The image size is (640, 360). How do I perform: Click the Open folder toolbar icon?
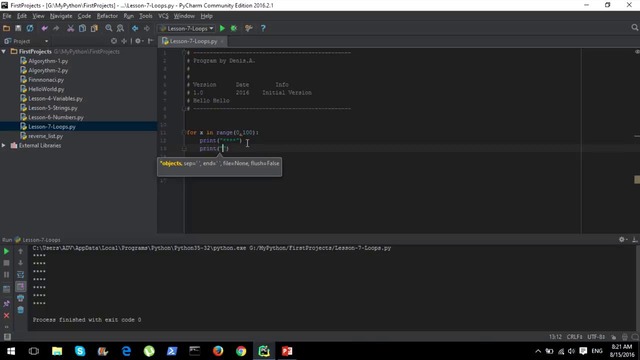tap(6, 28)
